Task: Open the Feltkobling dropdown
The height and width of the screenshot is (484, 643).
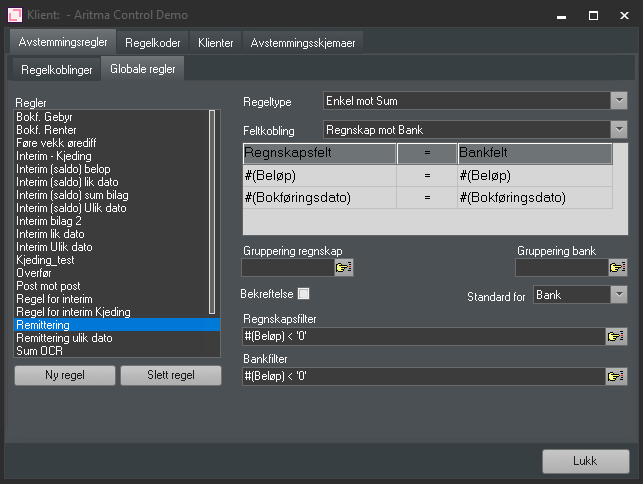Action: pyautogui.click(x=618, y=130)
